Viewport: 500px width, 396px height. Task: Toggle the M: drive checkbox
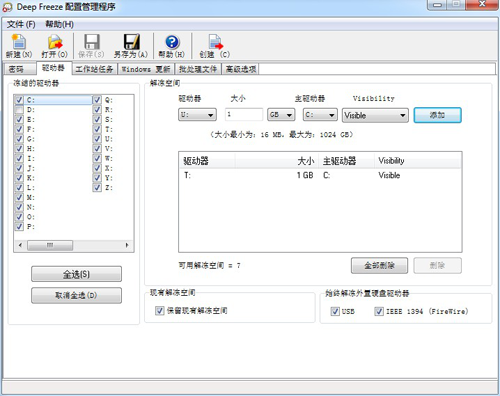click(19, 197)
